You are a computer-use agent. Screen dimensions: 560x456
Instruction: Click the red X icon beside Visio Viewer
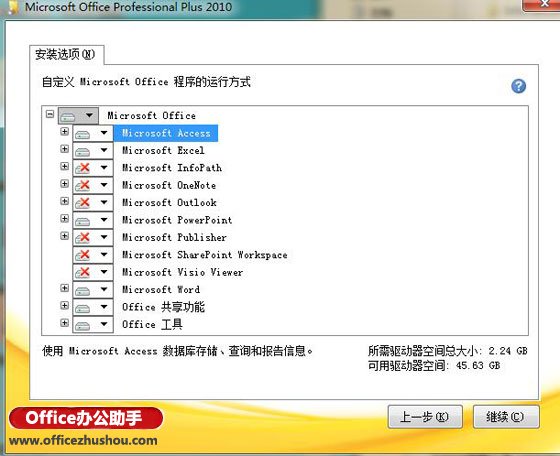82,272
